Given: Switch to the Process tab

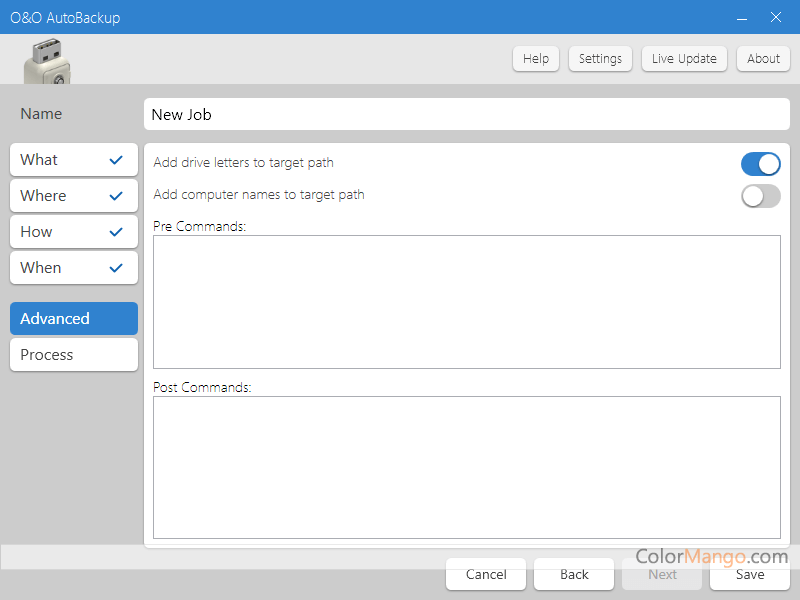Looking at the screenshot, I should 74,355.
